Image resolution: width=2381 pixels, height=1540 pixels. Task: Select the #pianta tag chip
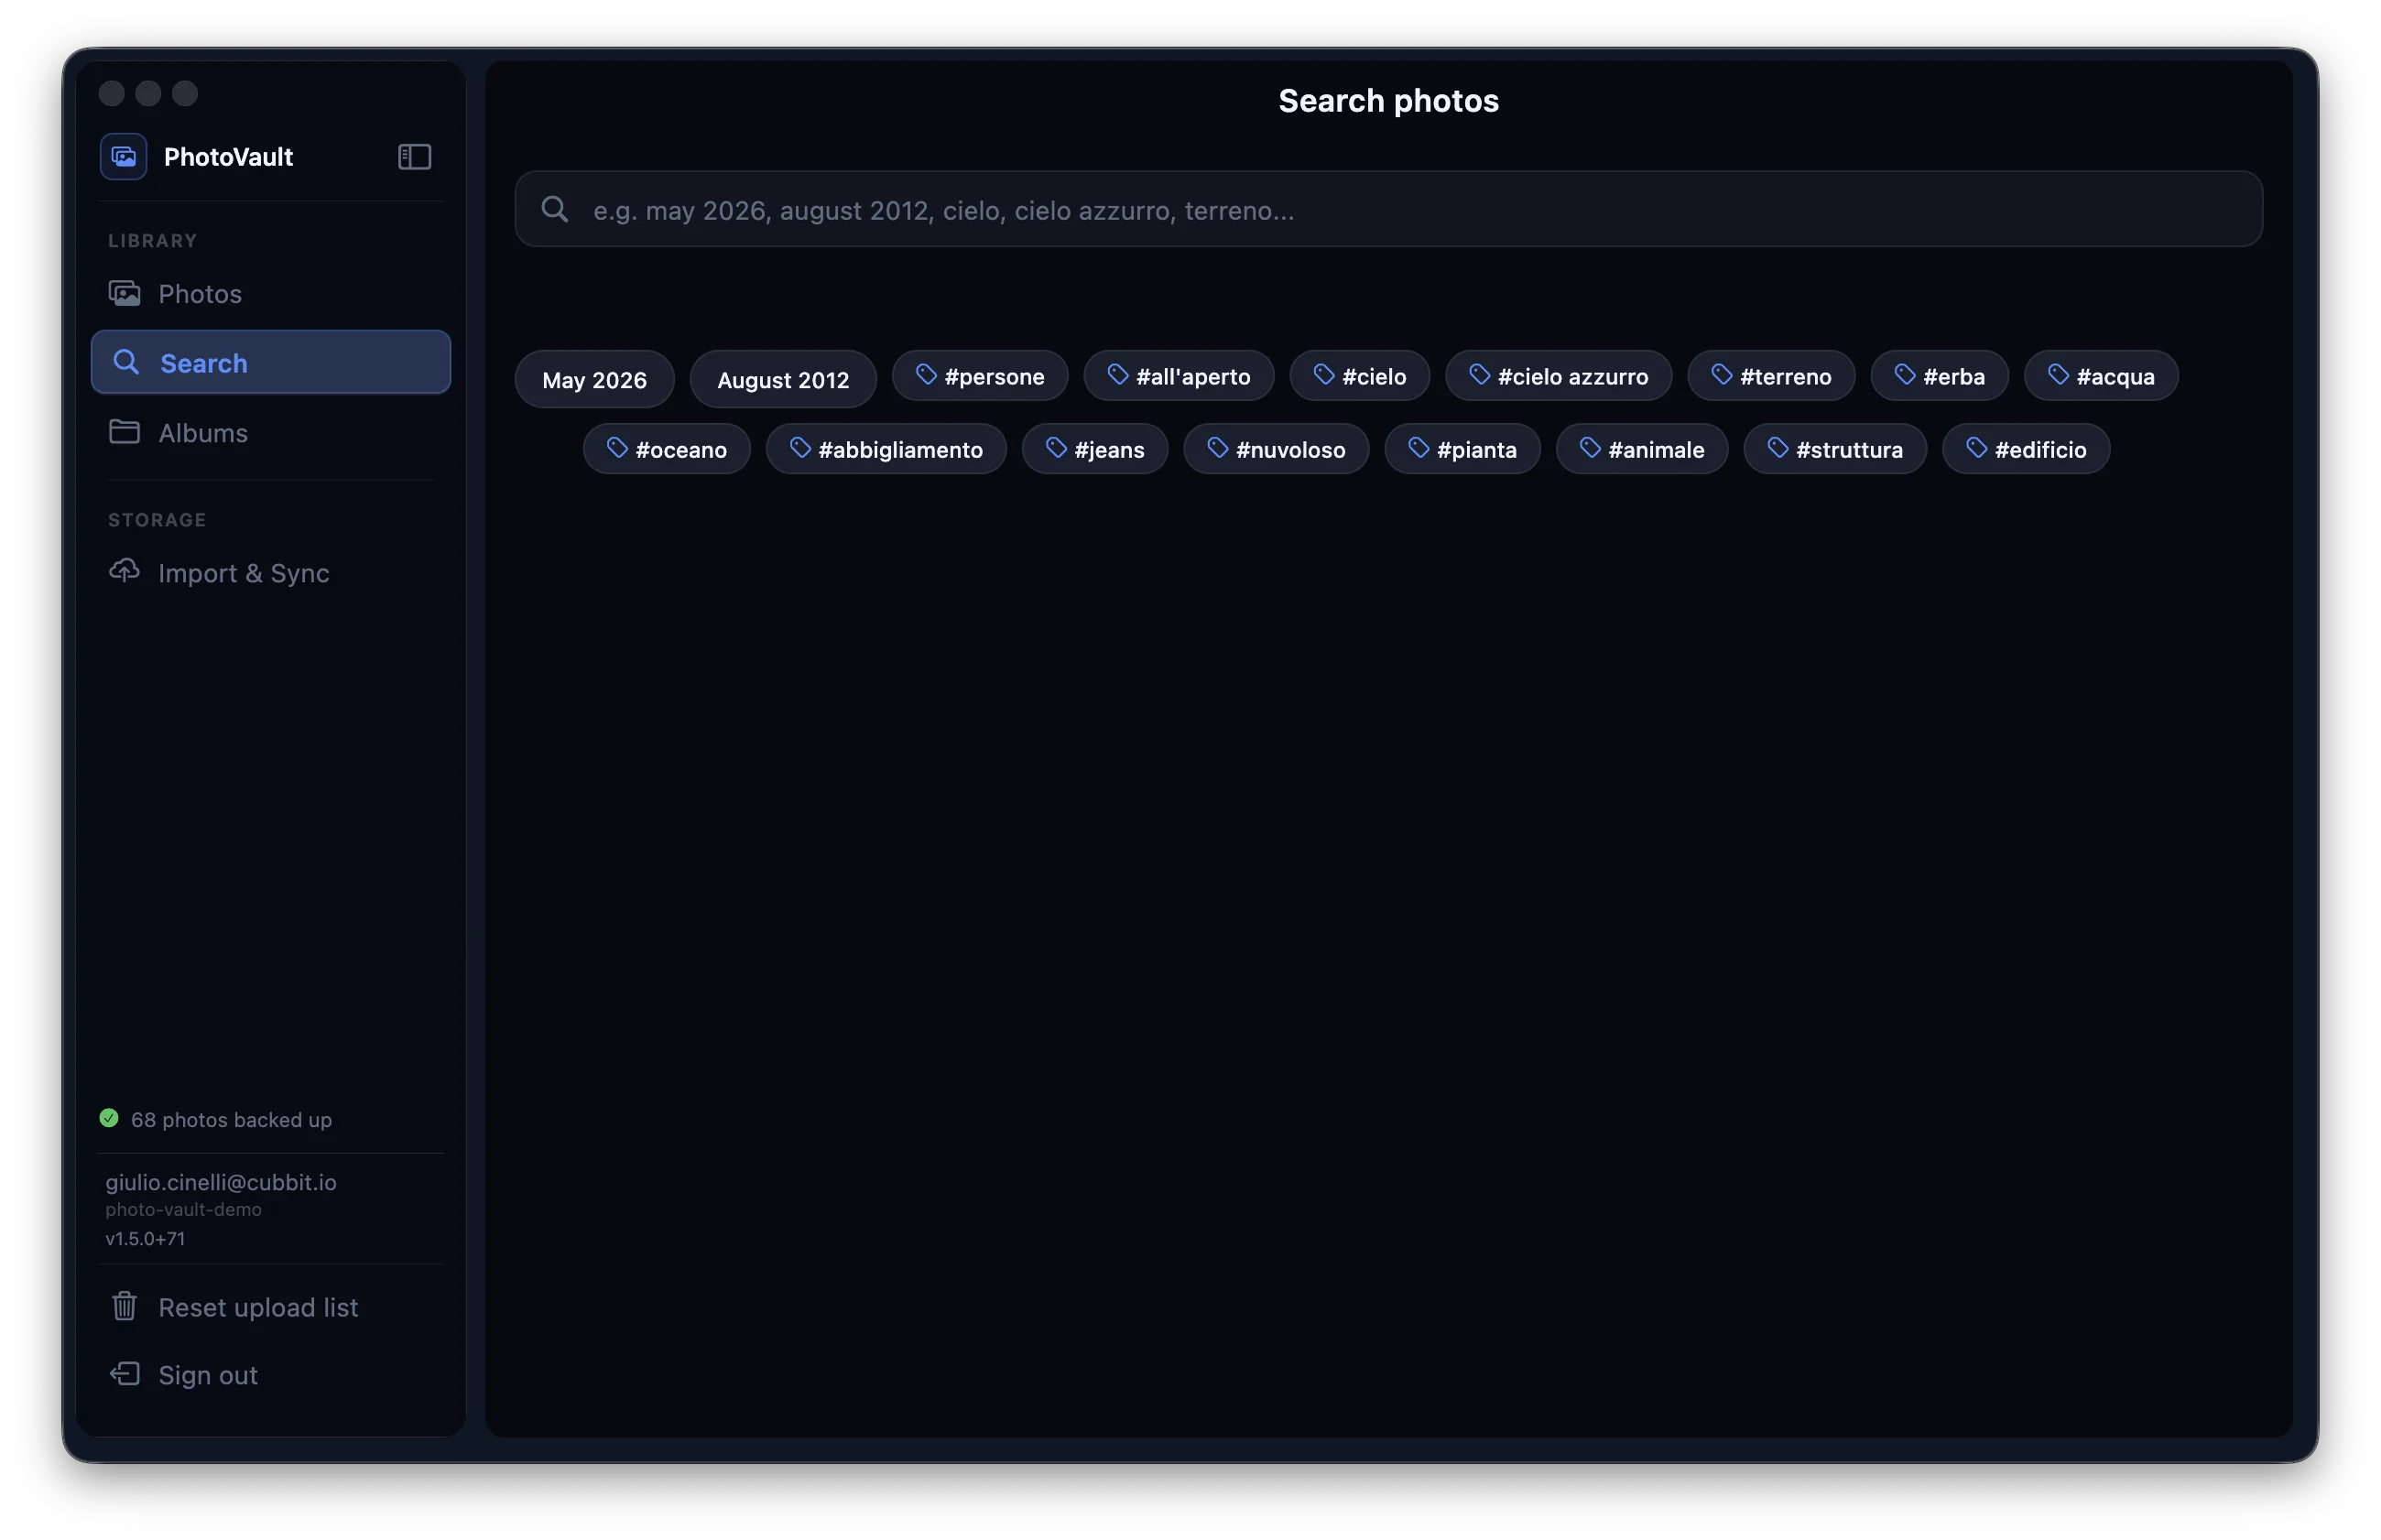point(1463,448)
